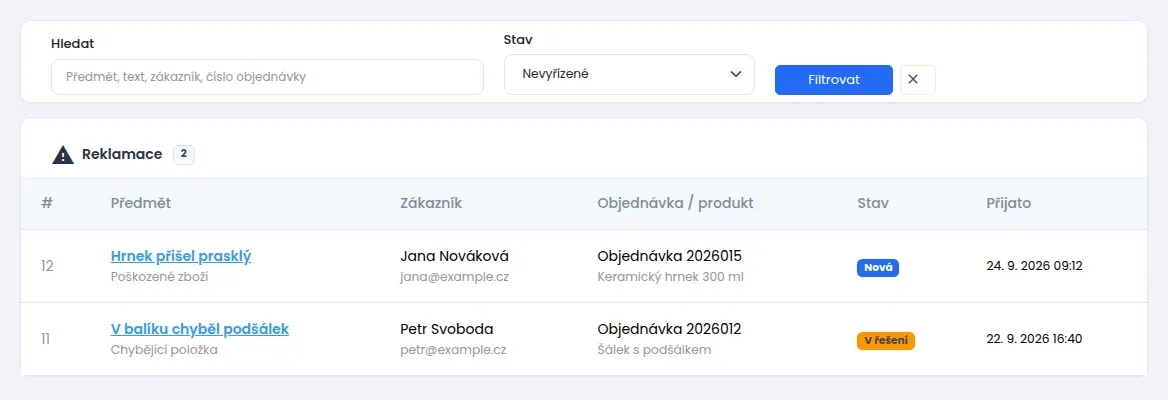Click Objednávka 2026015 cell
The width and height of the screenshot is (1168, 400).
click(x=670, y=256)
